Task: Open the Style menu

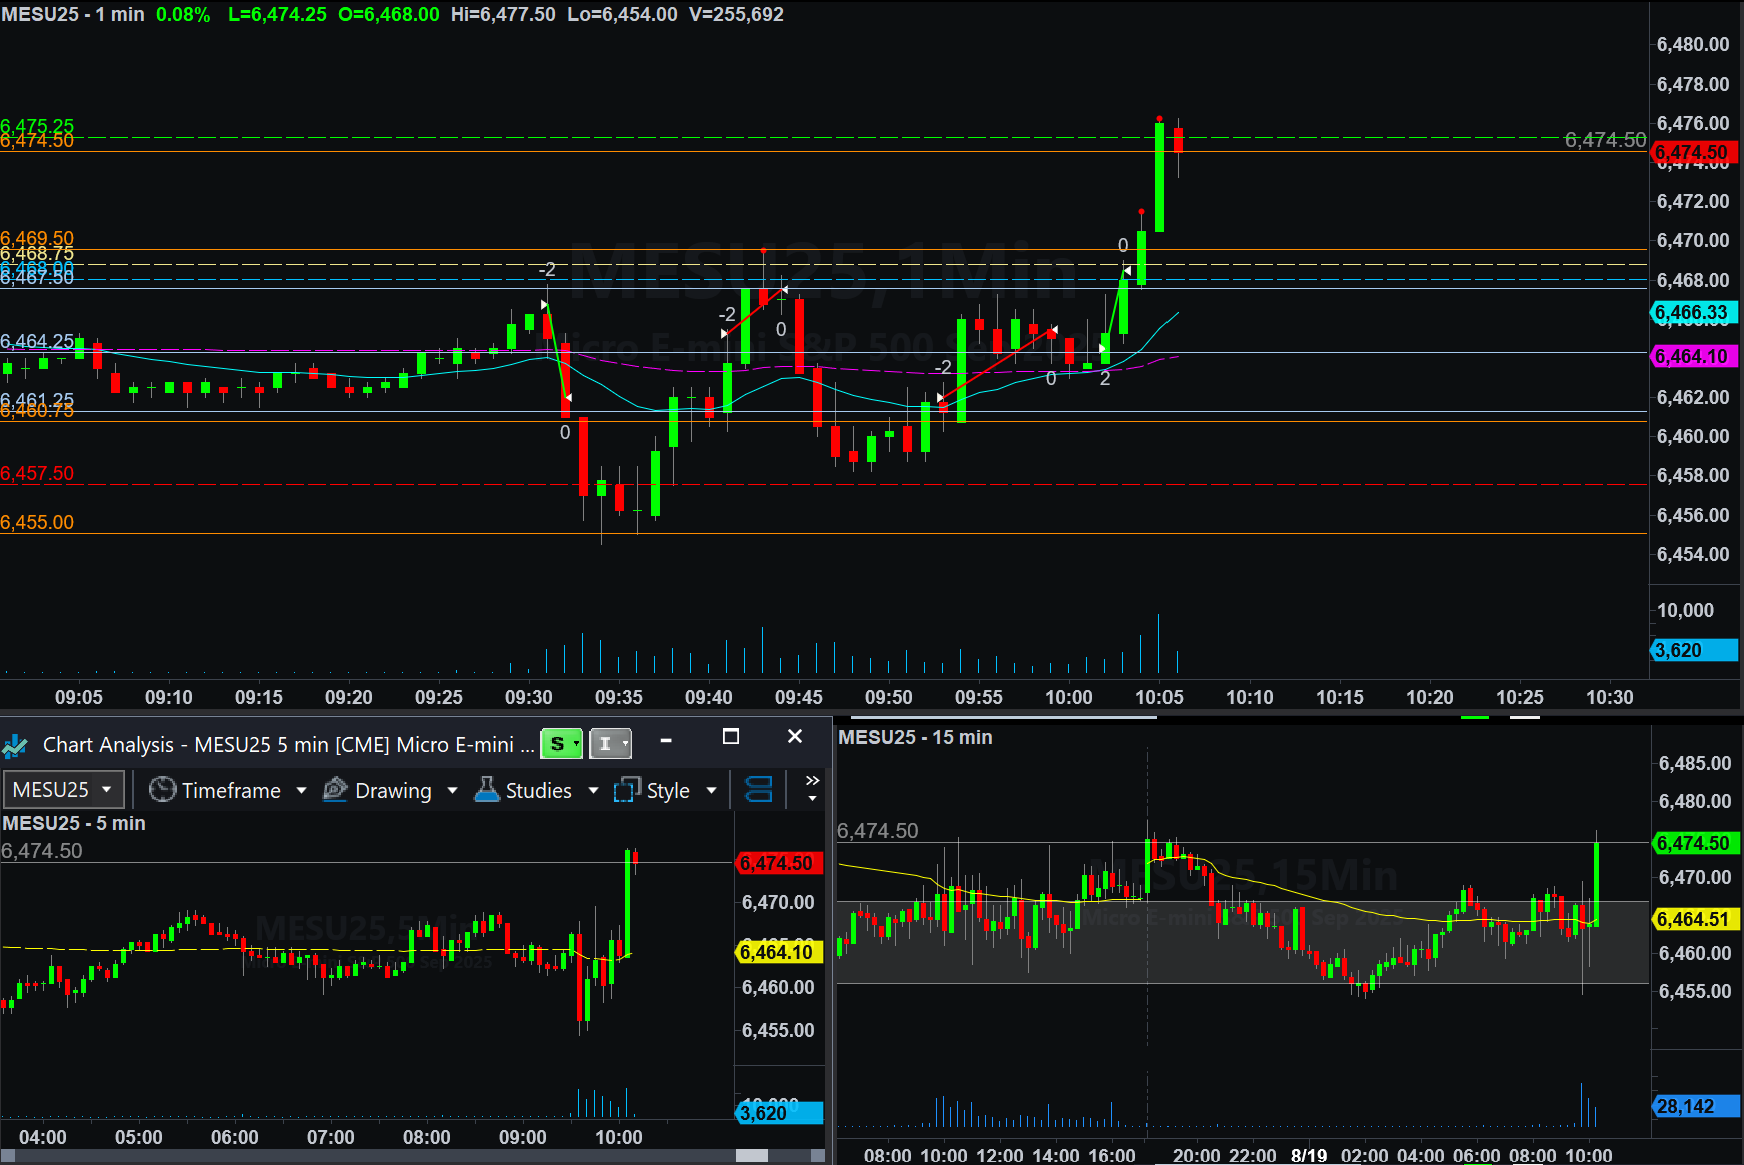Action: coord(668,790)
